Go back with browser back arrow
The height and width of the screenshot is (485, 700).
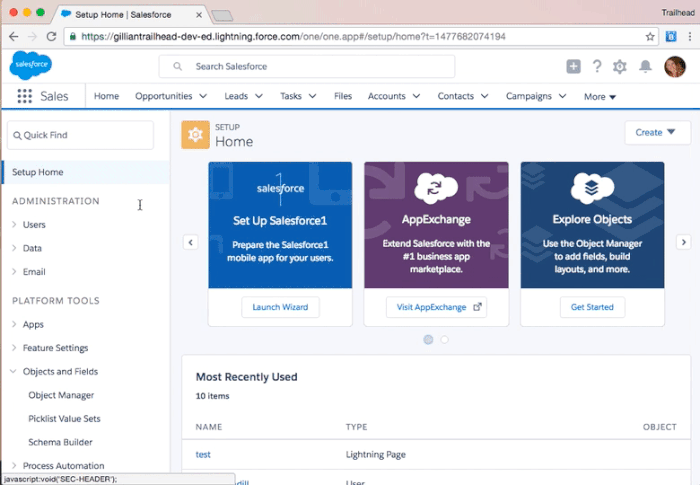(x=14, y=37)
